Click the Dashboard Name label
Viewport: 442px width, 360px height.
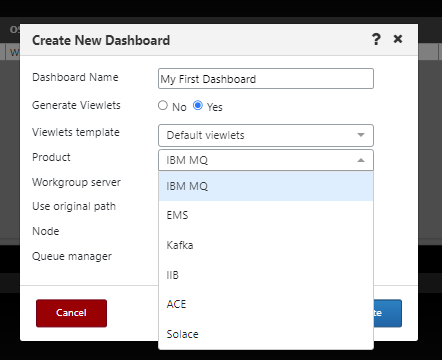point(75,77)
